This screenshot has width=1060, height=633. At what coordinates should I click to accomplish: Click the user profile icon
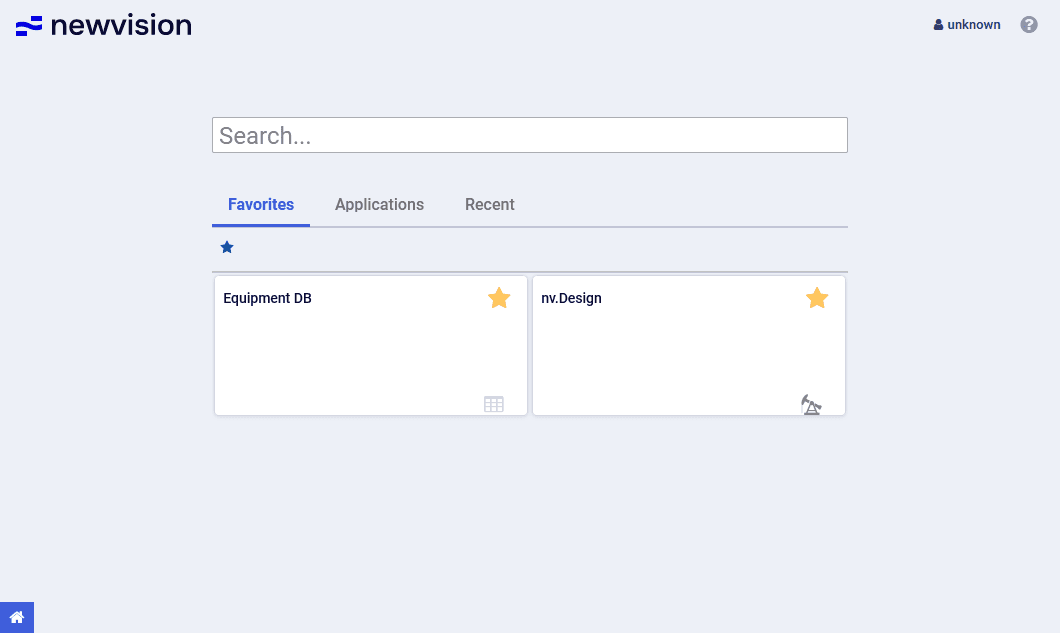[x=938, y=25]
